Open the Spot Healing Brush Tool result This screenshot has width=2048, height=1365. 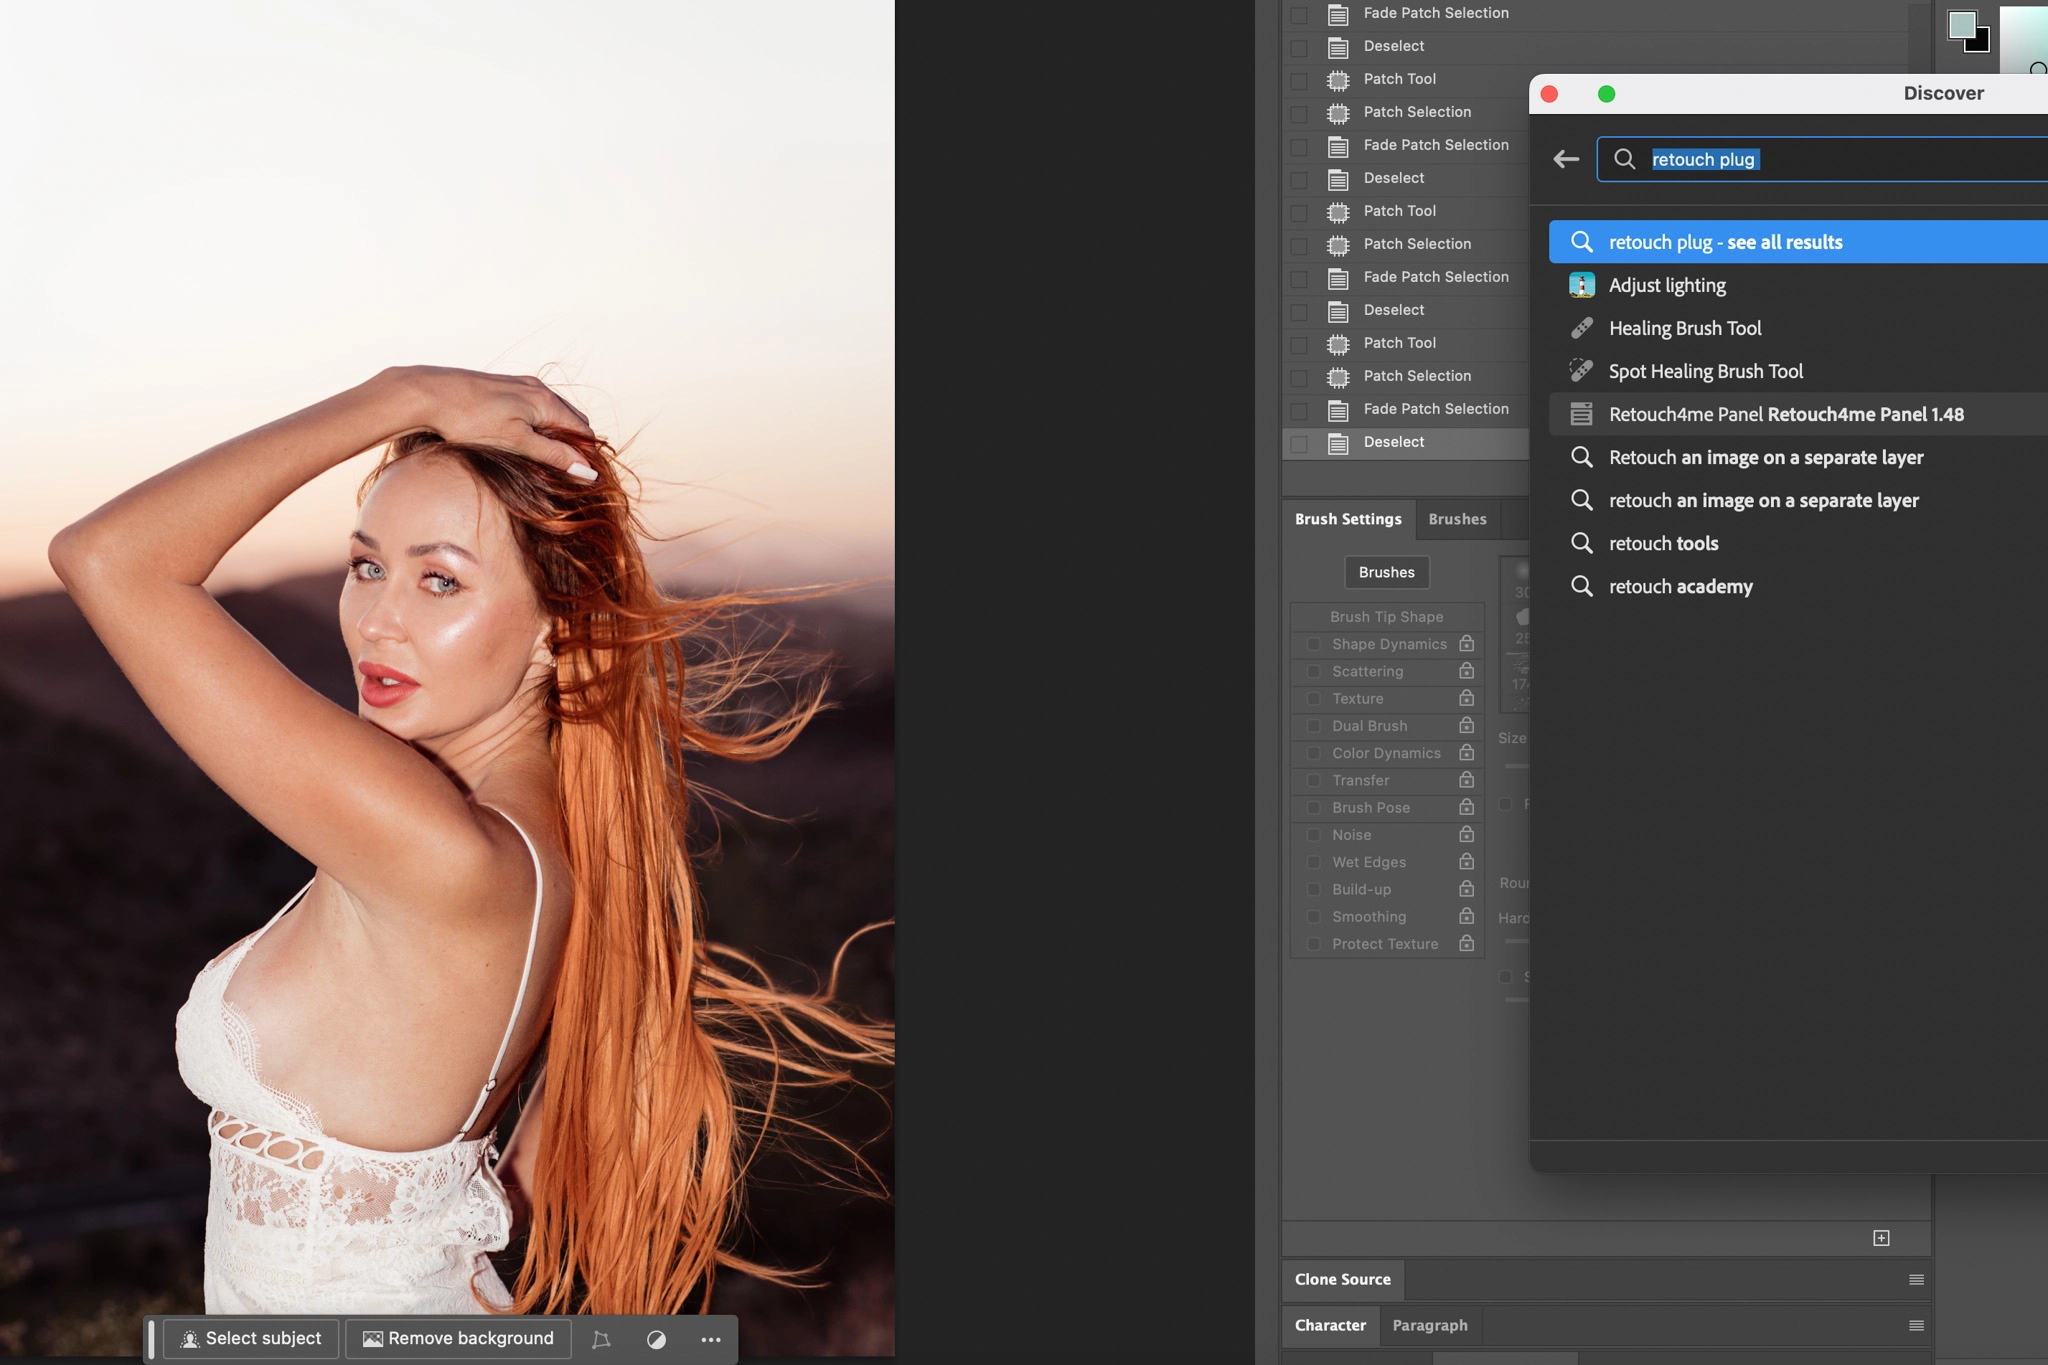coord(1706,371)
